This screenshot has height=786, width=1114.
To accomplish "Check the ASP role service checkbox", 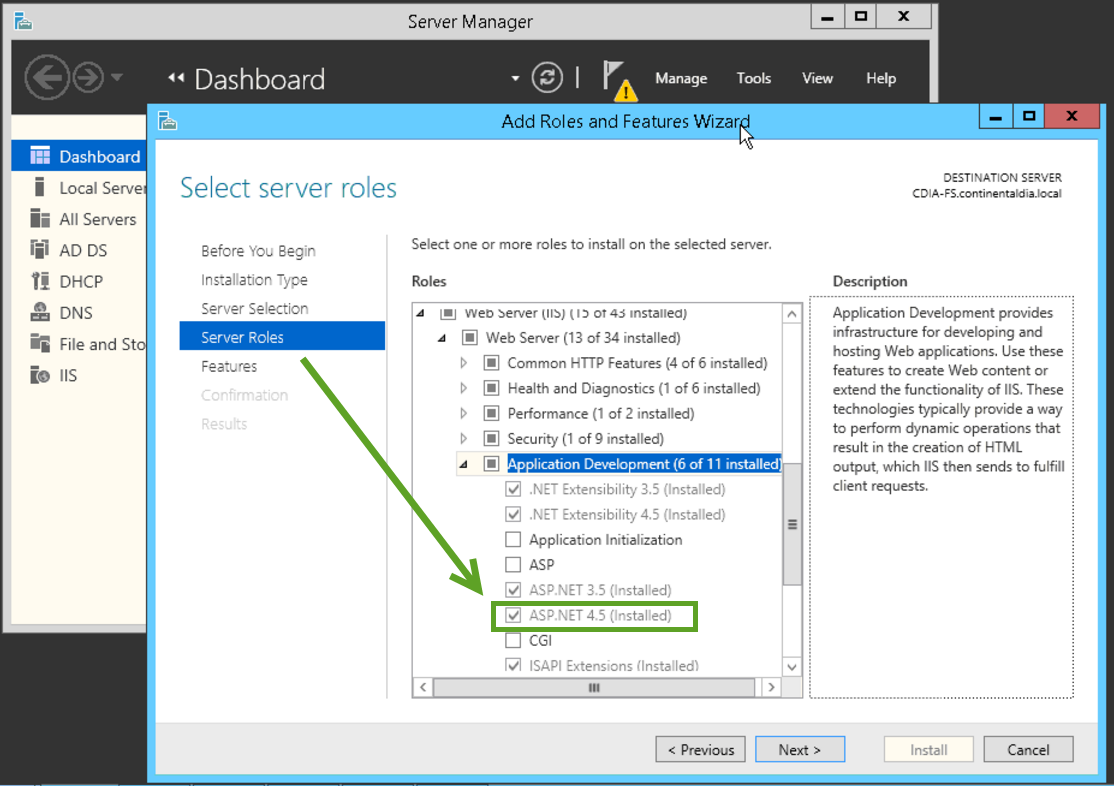I will click(513, 565).
